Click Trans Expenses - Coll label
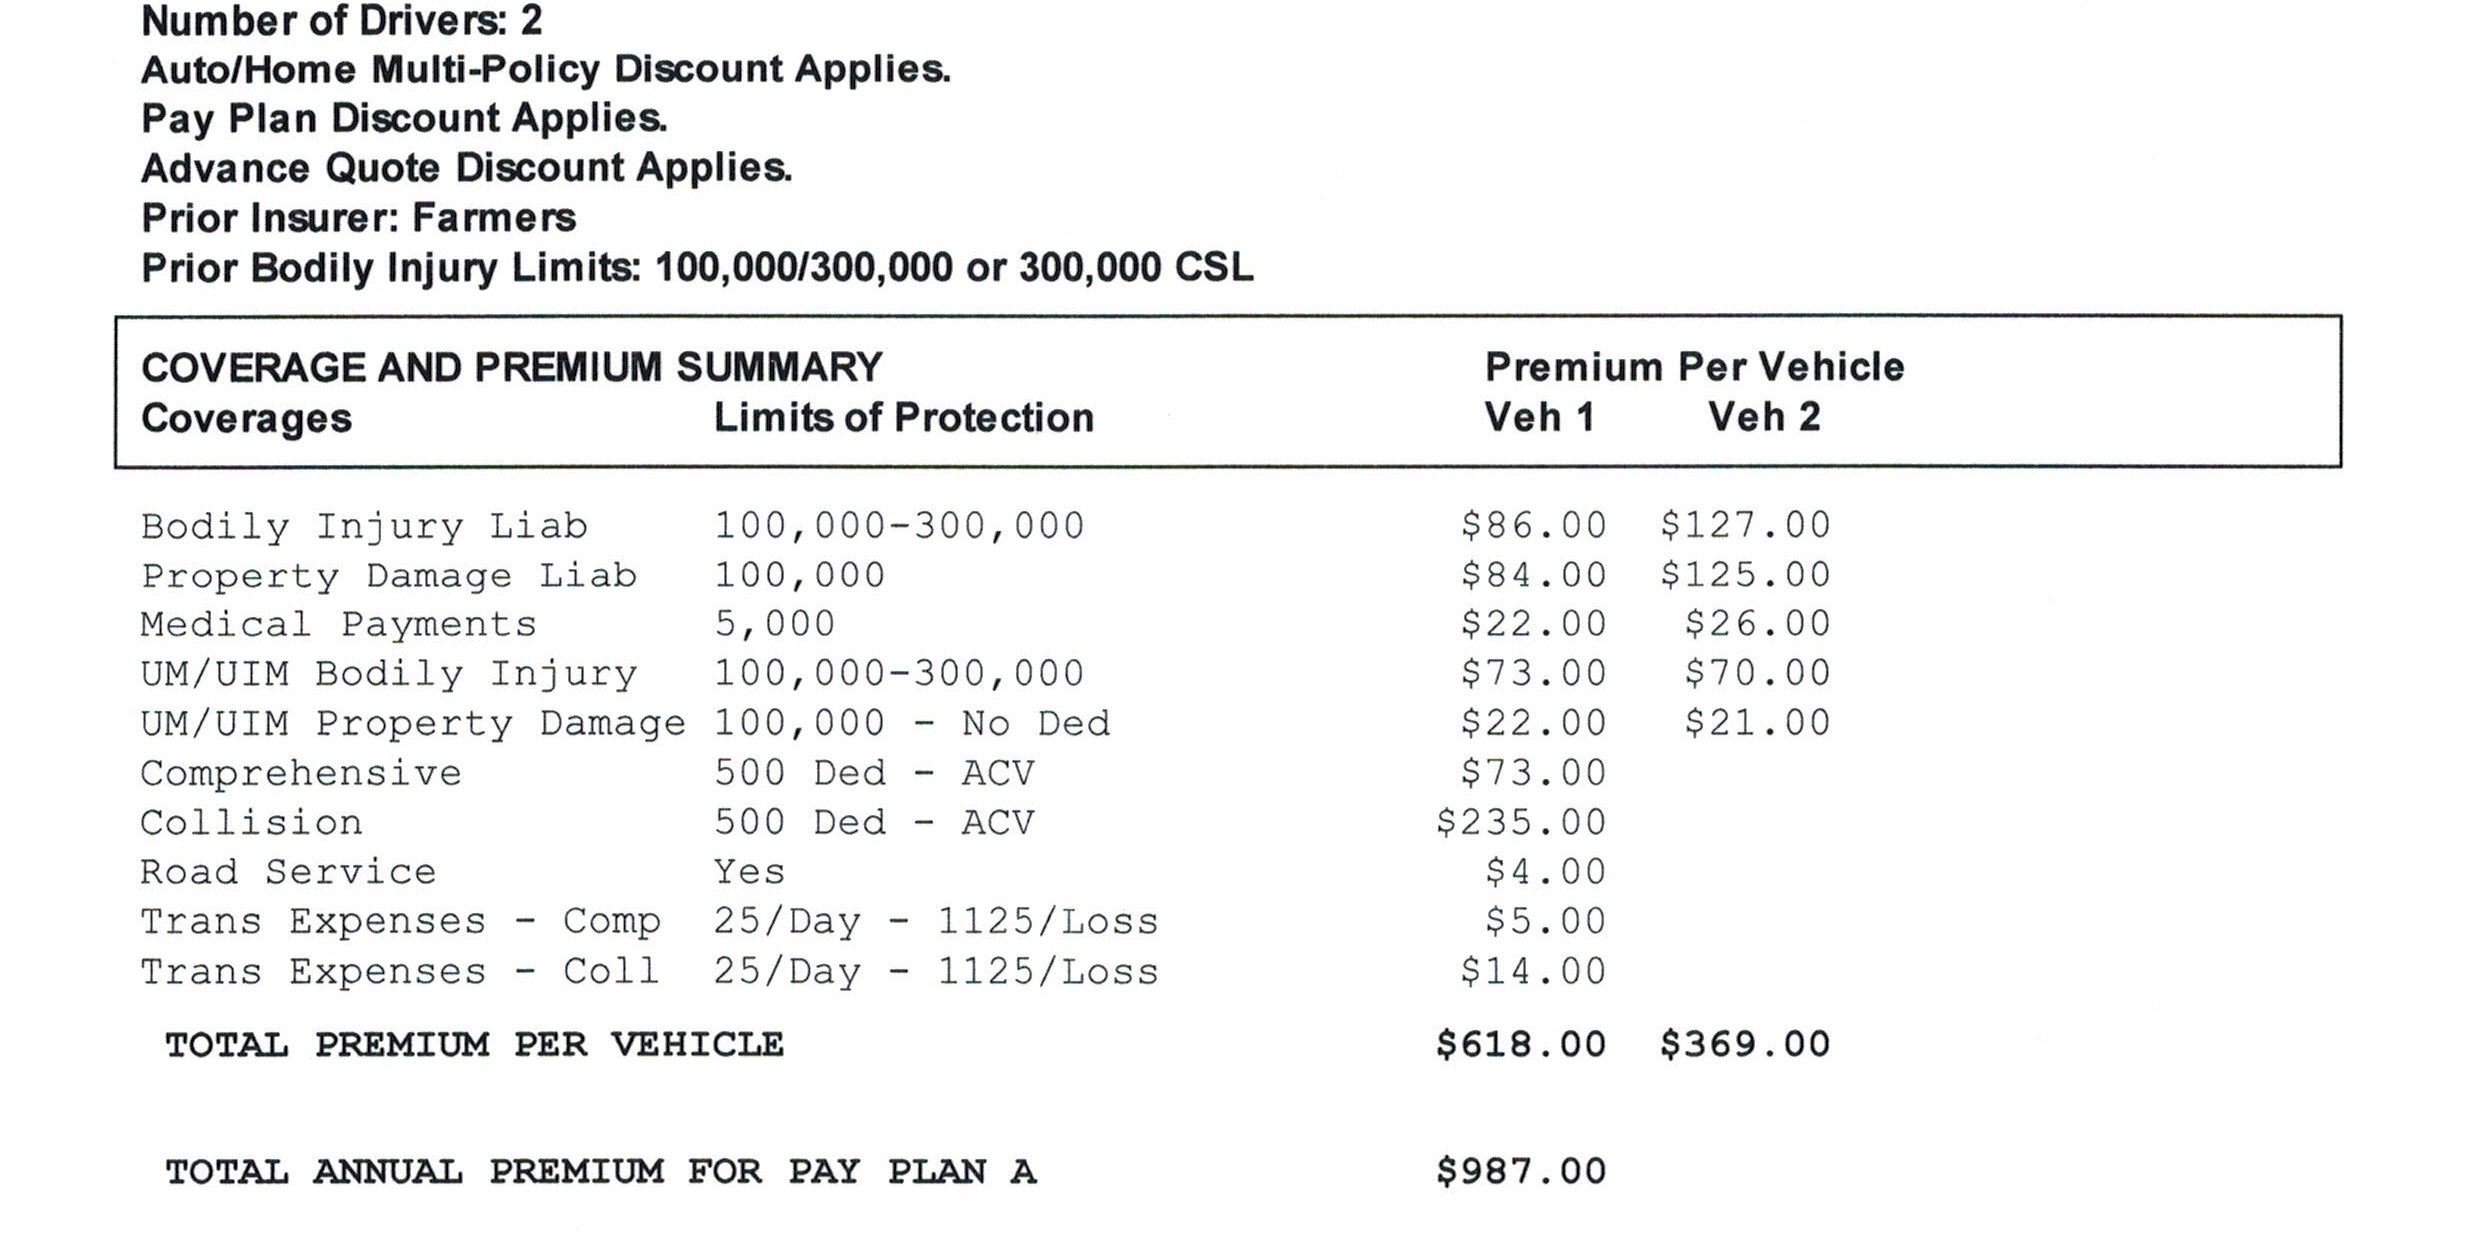 pos(400,972)
